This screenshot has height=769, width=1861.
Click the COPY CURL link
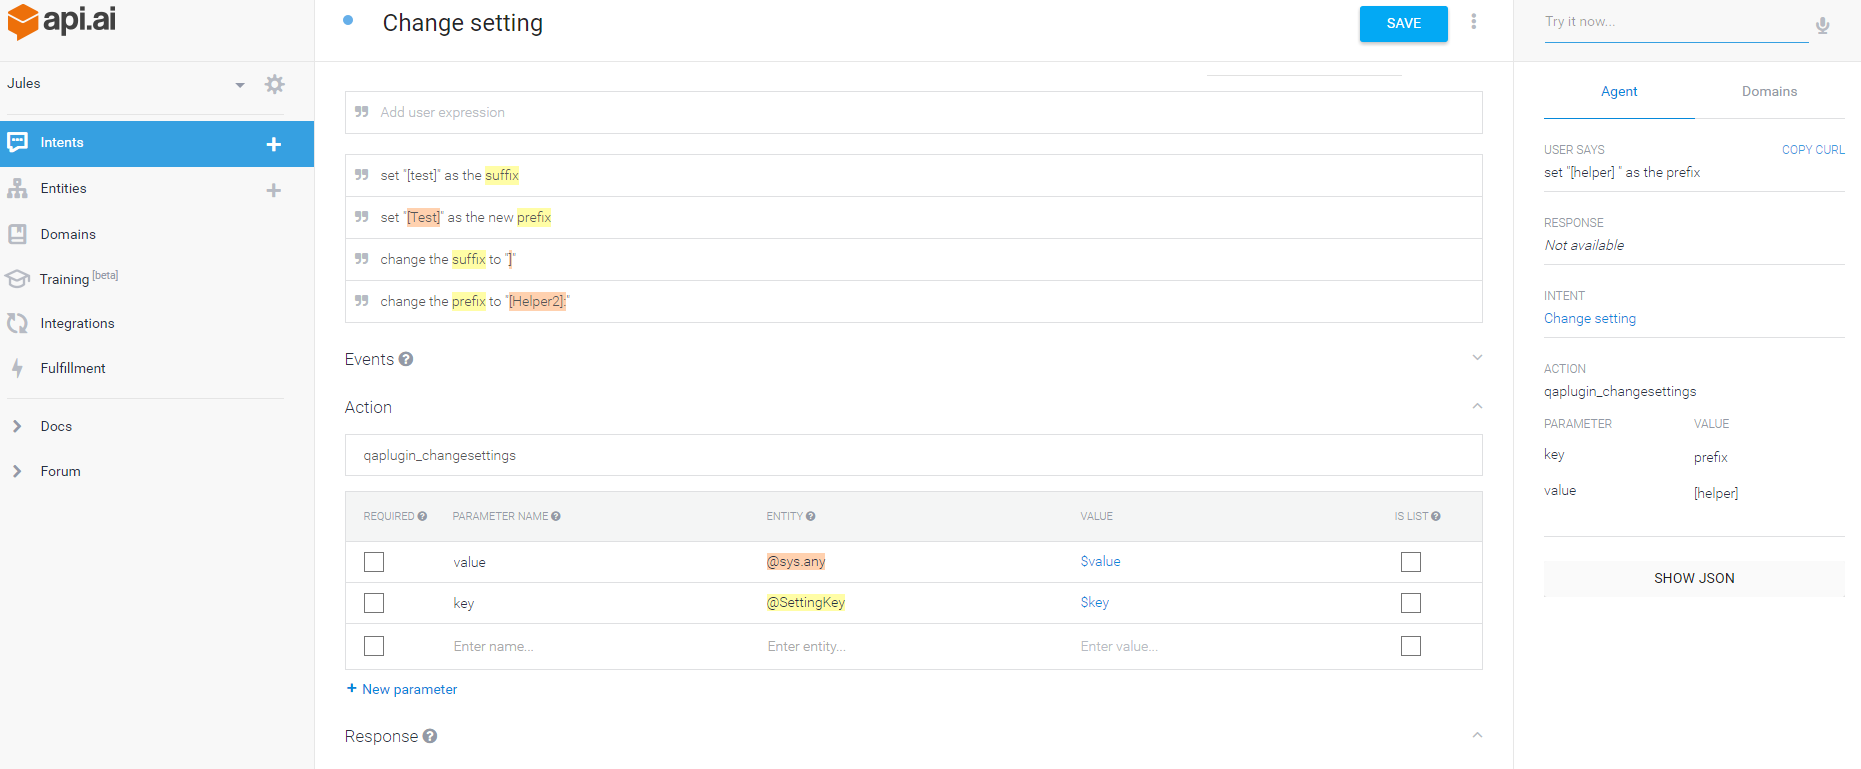[x=1813, y=150]
